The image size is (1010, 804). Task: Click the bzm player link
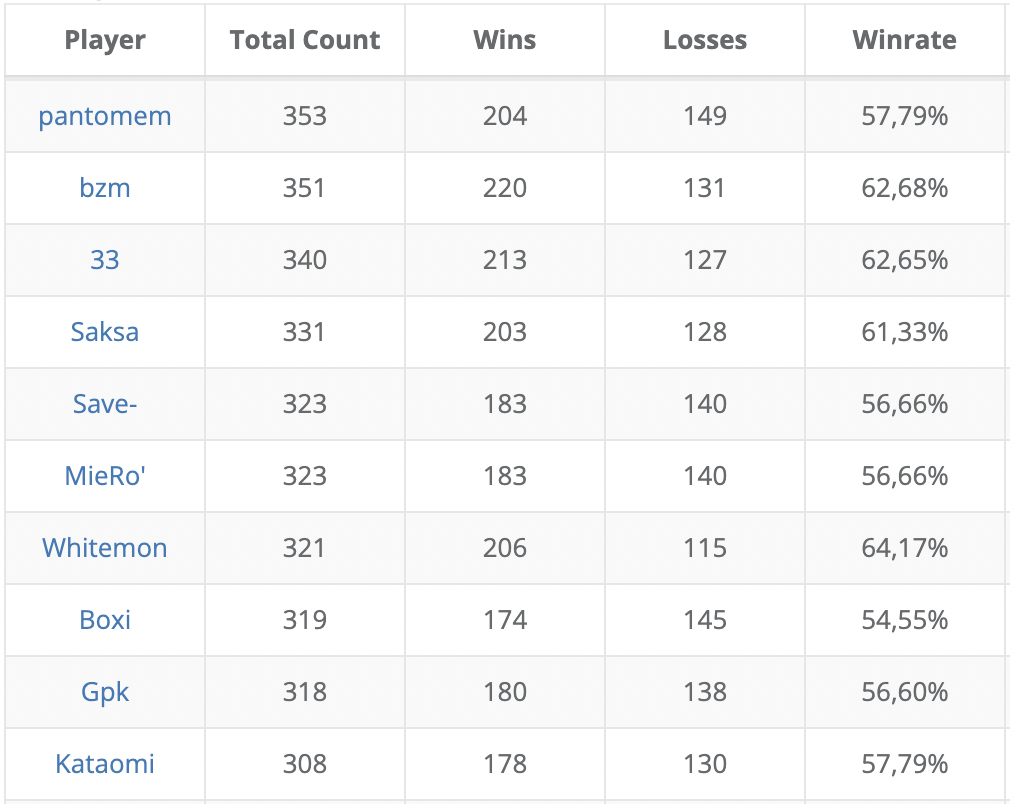(105, 188)
